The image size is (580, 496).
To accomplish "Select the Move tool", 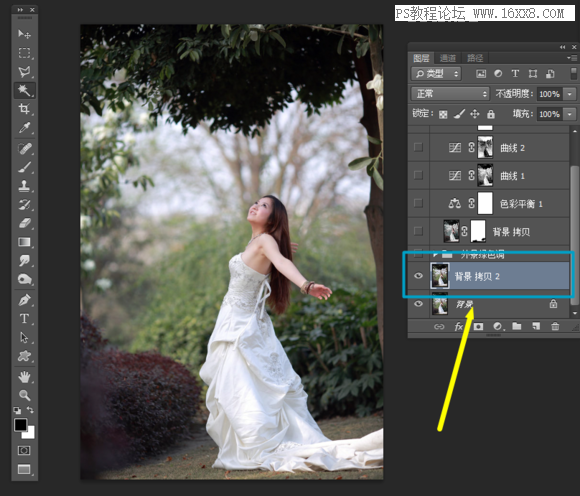I will (x=24, y=34).
